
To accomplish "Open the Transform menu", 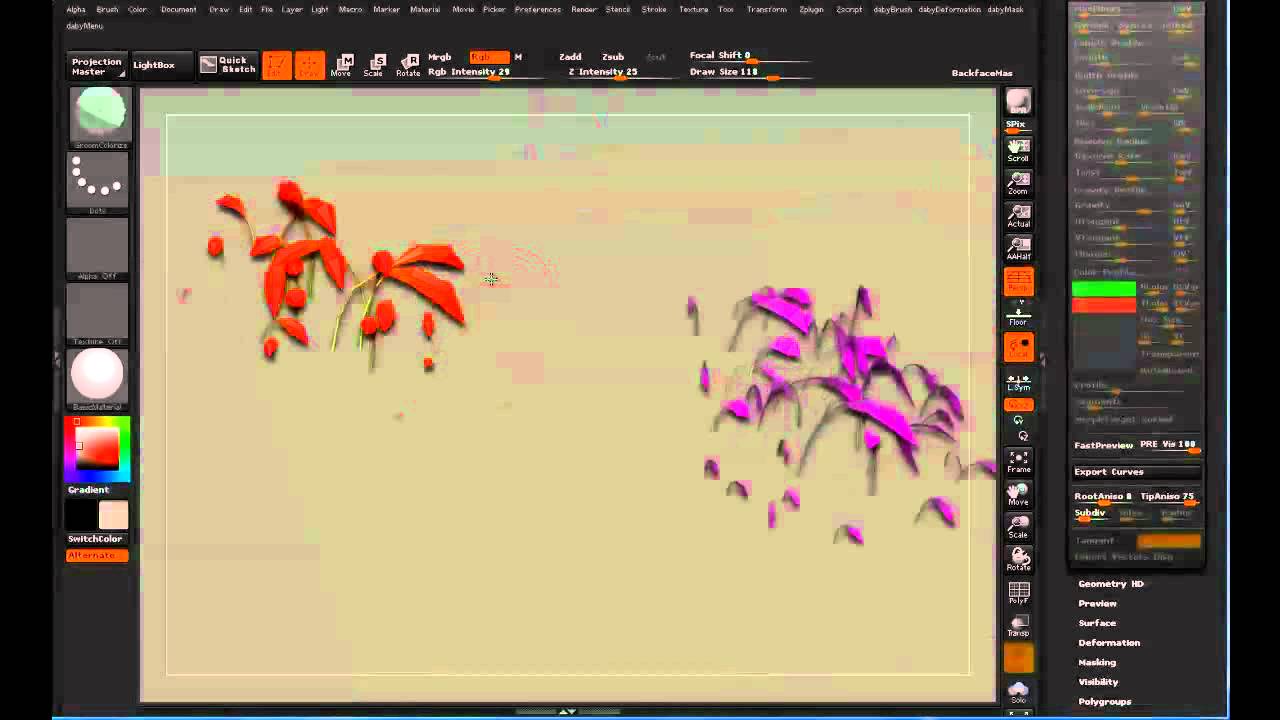I will click(x=766, y=9).
